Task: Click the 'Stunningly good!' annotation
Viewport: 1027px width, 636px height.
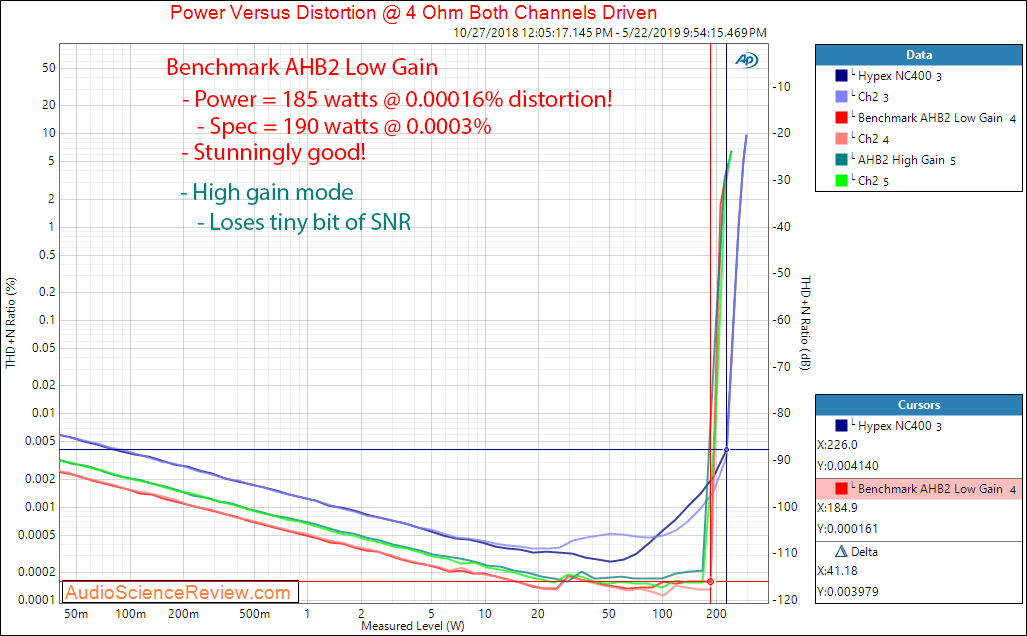Action: (x=274, y=152)
